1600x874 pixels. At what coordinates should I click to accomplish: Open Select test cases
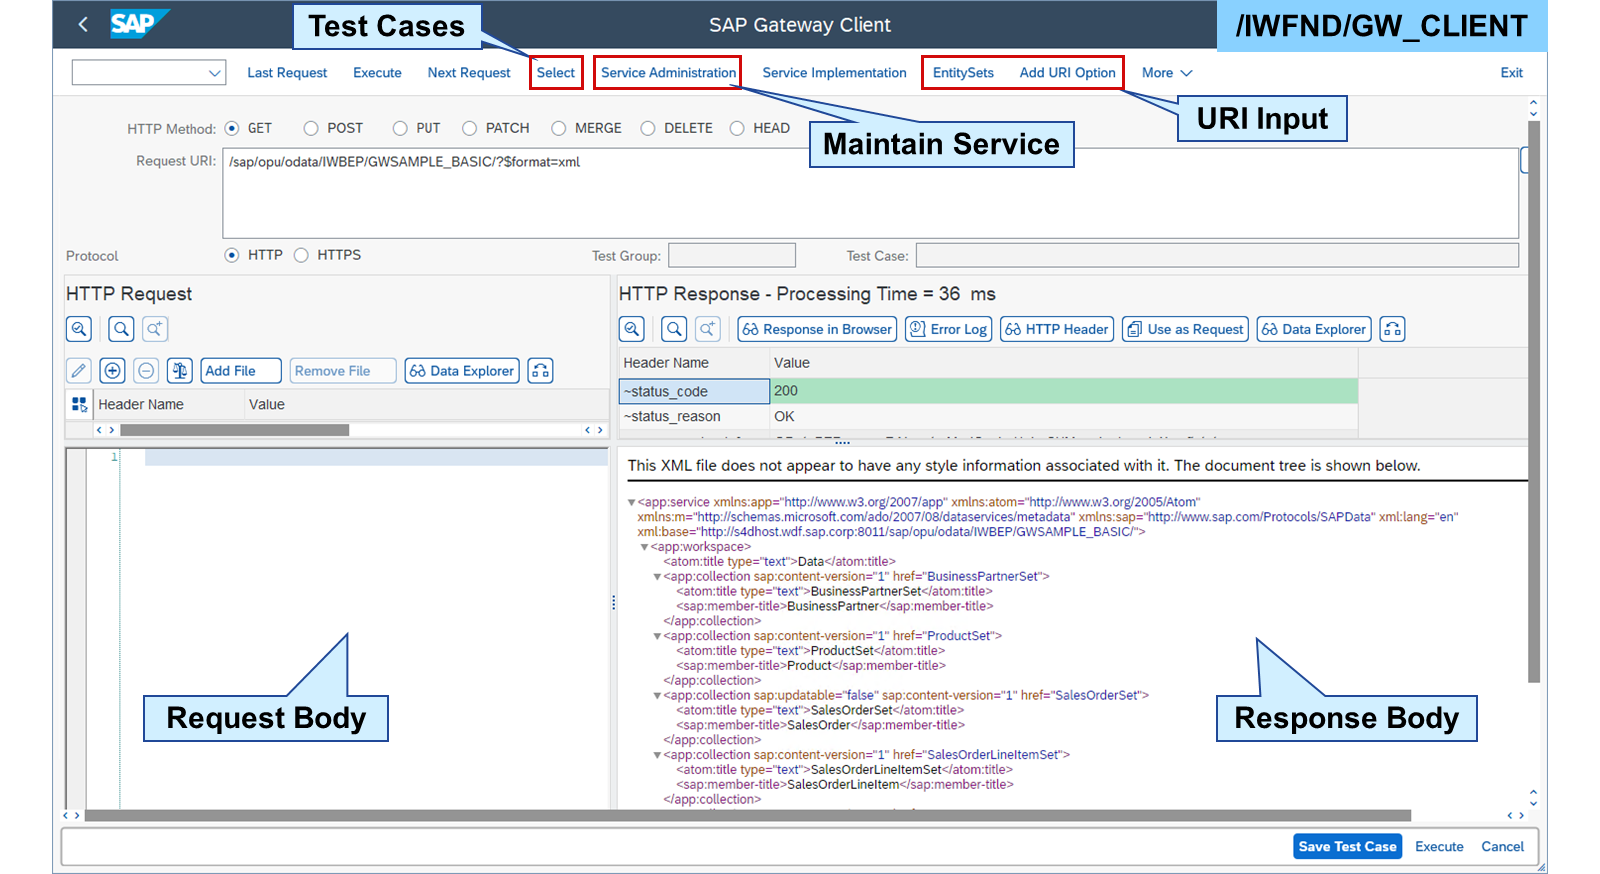555,73
